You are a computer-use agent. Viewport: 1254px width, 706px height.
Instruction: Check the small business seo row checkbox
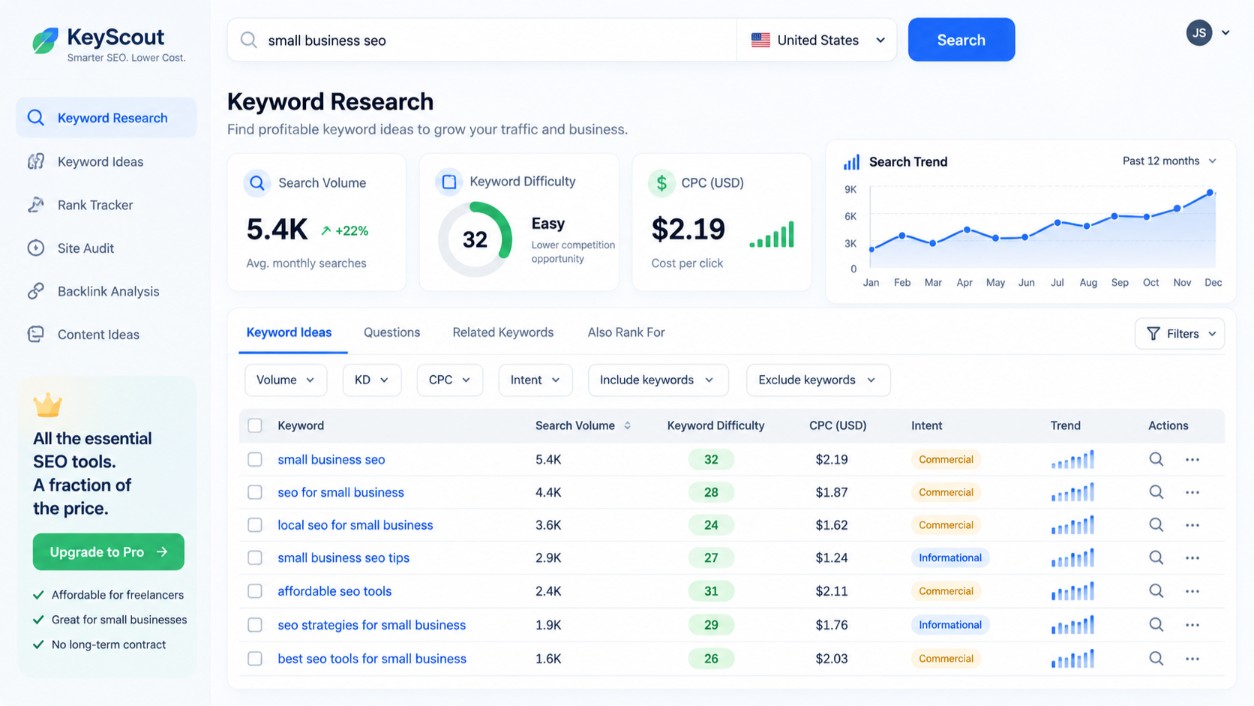tap(255, 459)
